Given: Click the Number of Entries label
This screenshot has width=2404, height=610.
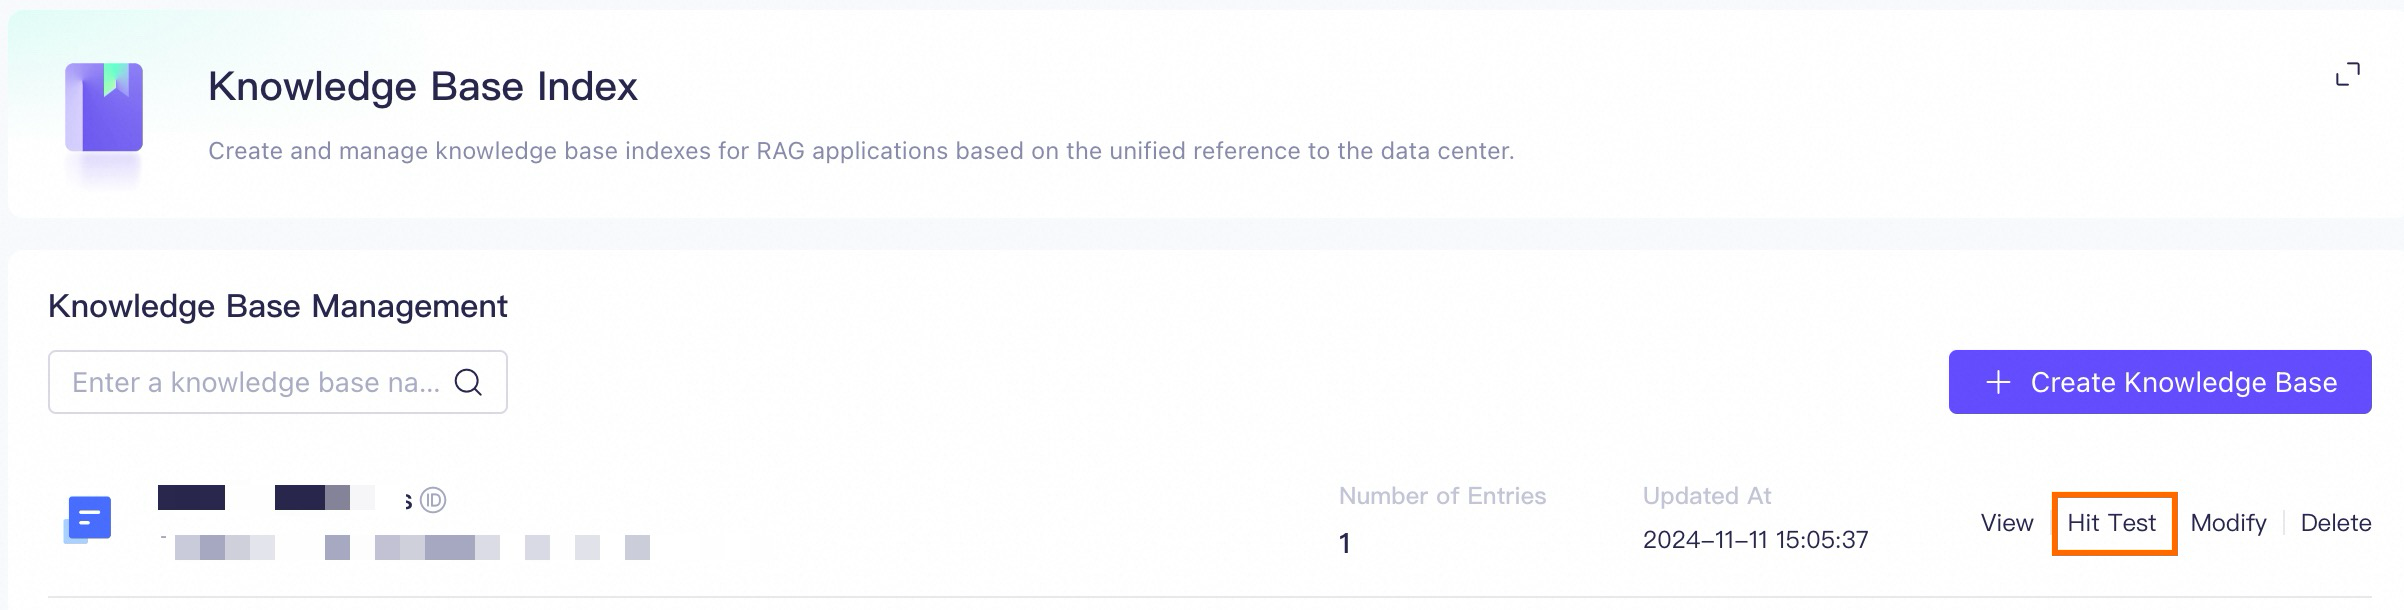Looking at the screenshot, I should point(1441,496).
